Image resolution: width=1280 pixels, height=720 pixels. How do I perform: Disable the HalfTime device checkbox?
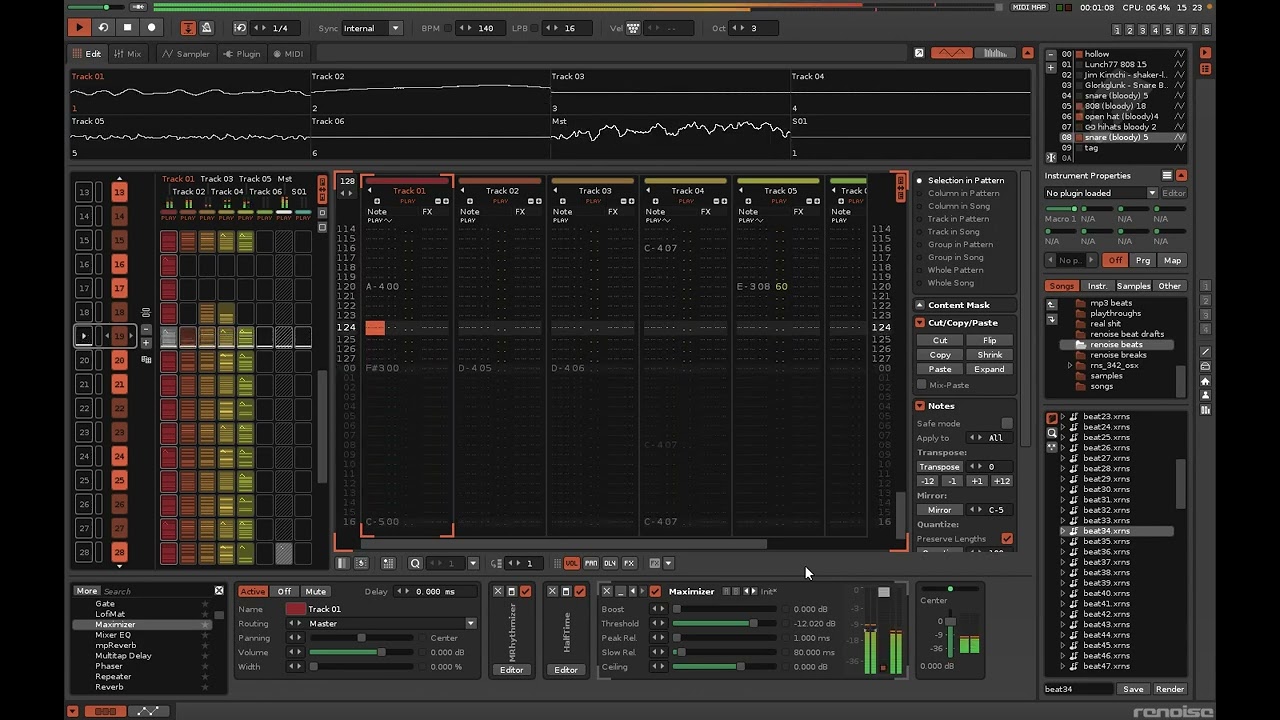point(579,591)
